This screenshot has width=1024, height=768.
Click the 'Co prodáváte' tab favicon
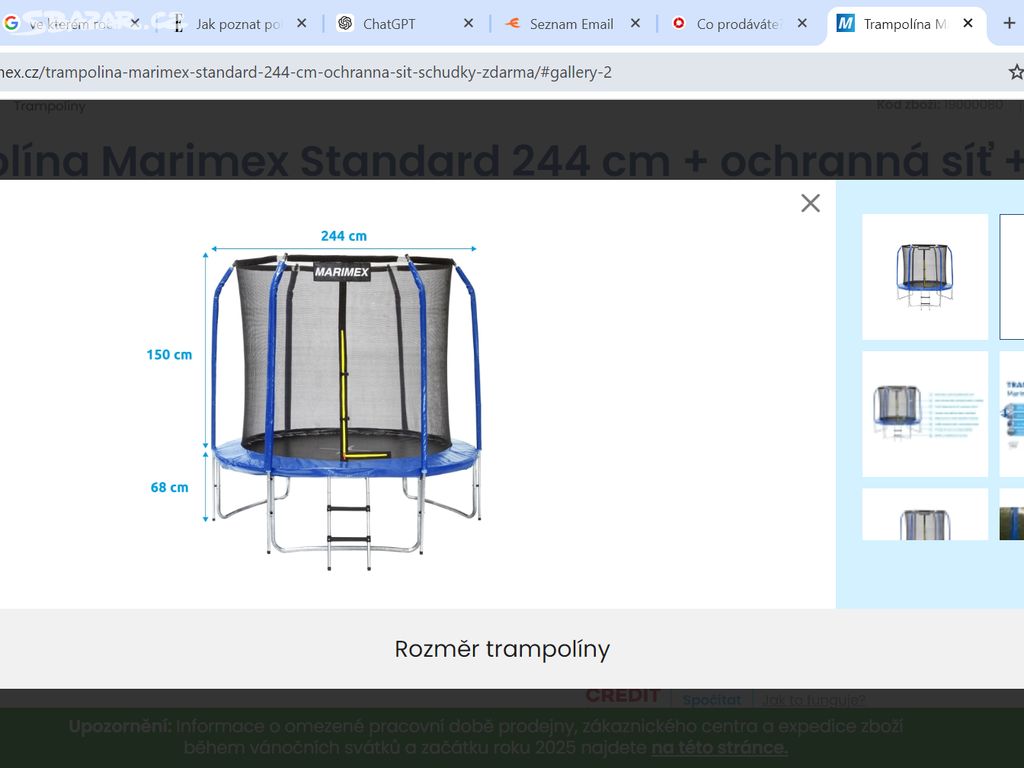[679, 24]
